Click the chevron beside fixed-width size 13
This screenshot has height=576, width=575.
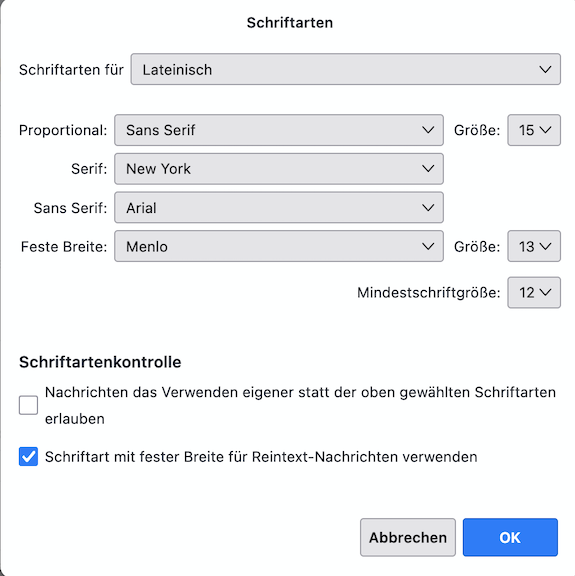pyautogui.click(x=546, y=246)
